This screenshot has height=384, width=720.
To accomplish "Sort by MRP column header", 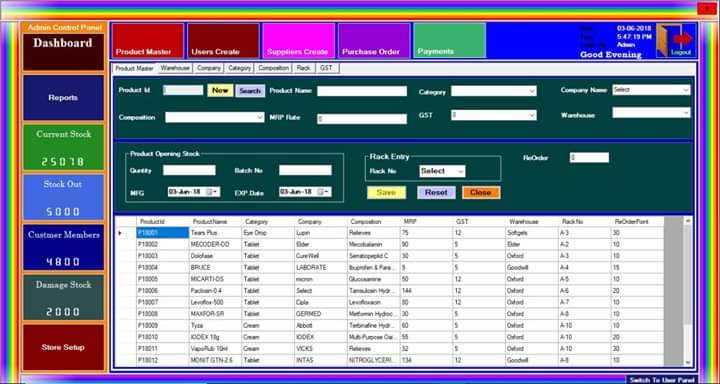I will click(x=426, y=222).
